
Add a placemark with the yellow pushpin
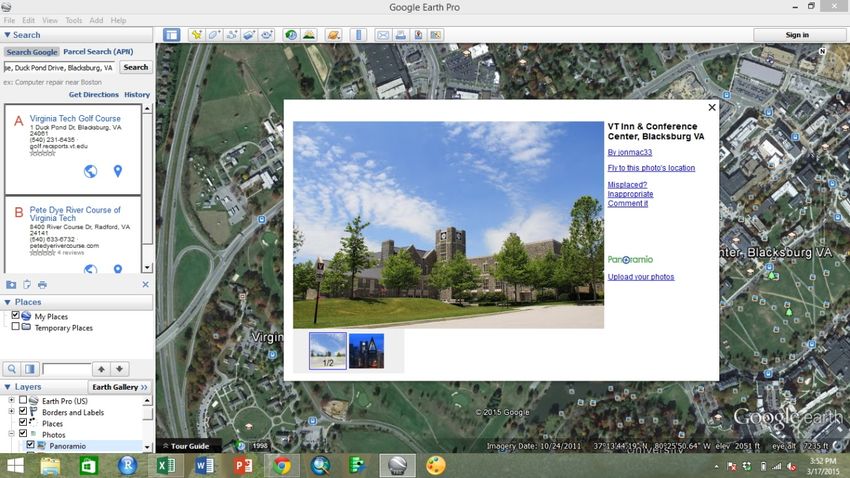[196, 35]
